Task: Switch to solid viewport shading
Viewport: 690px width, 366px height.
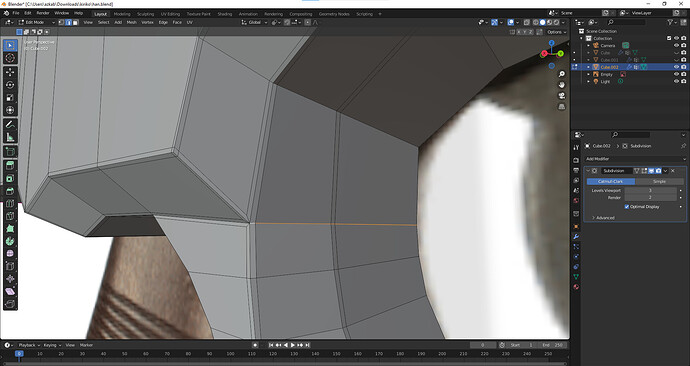Action: pos(543,22)
